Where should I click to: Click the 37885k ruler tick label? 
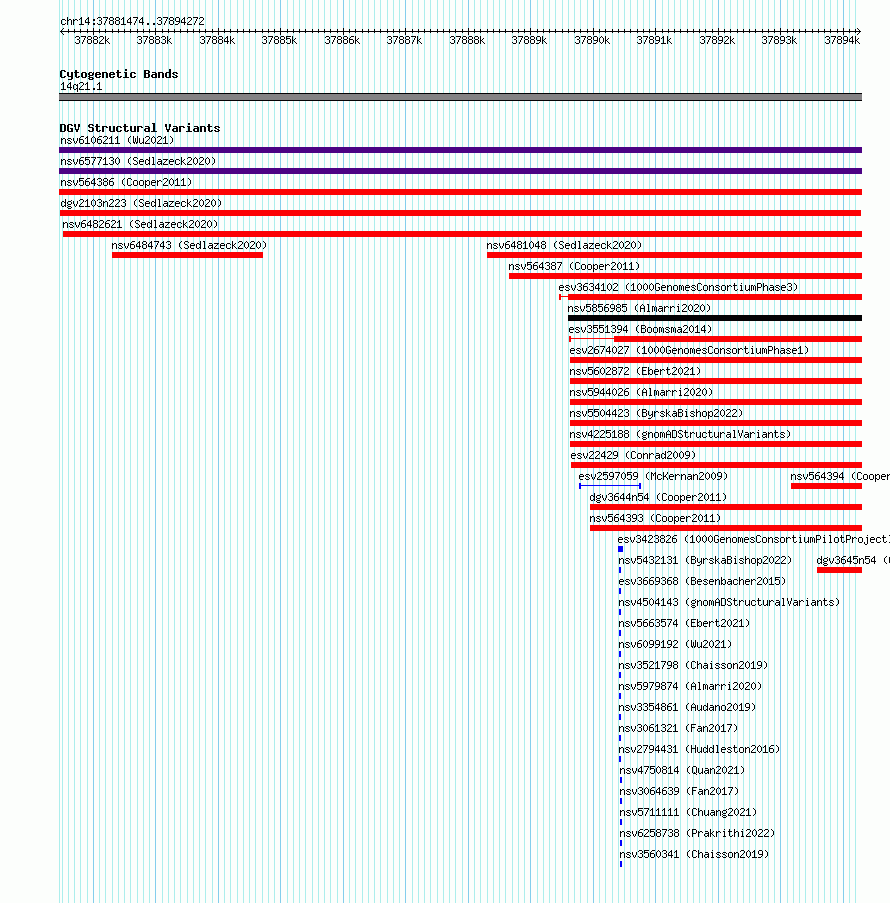(279, 40)
